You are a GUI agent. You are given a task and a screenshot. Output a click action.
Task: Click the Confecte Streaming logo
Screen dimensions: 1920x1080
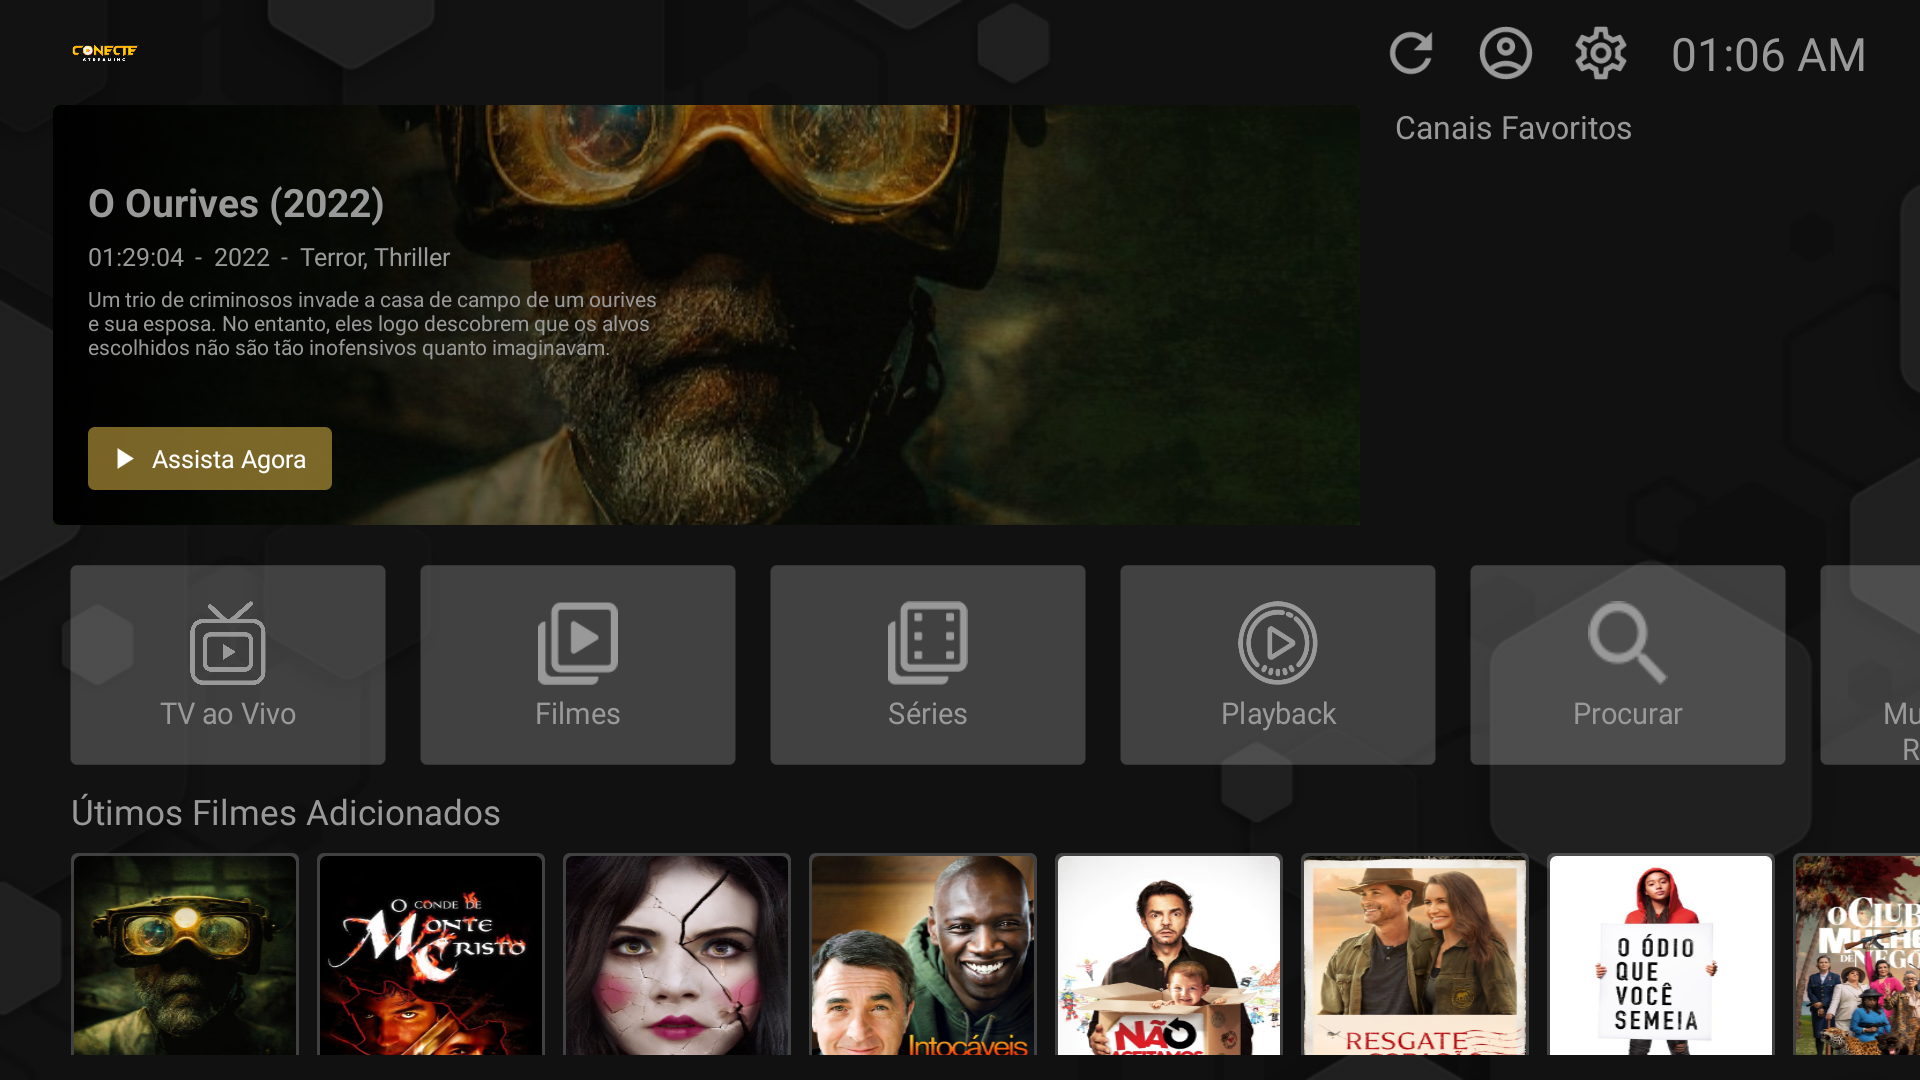coord(104,52)
